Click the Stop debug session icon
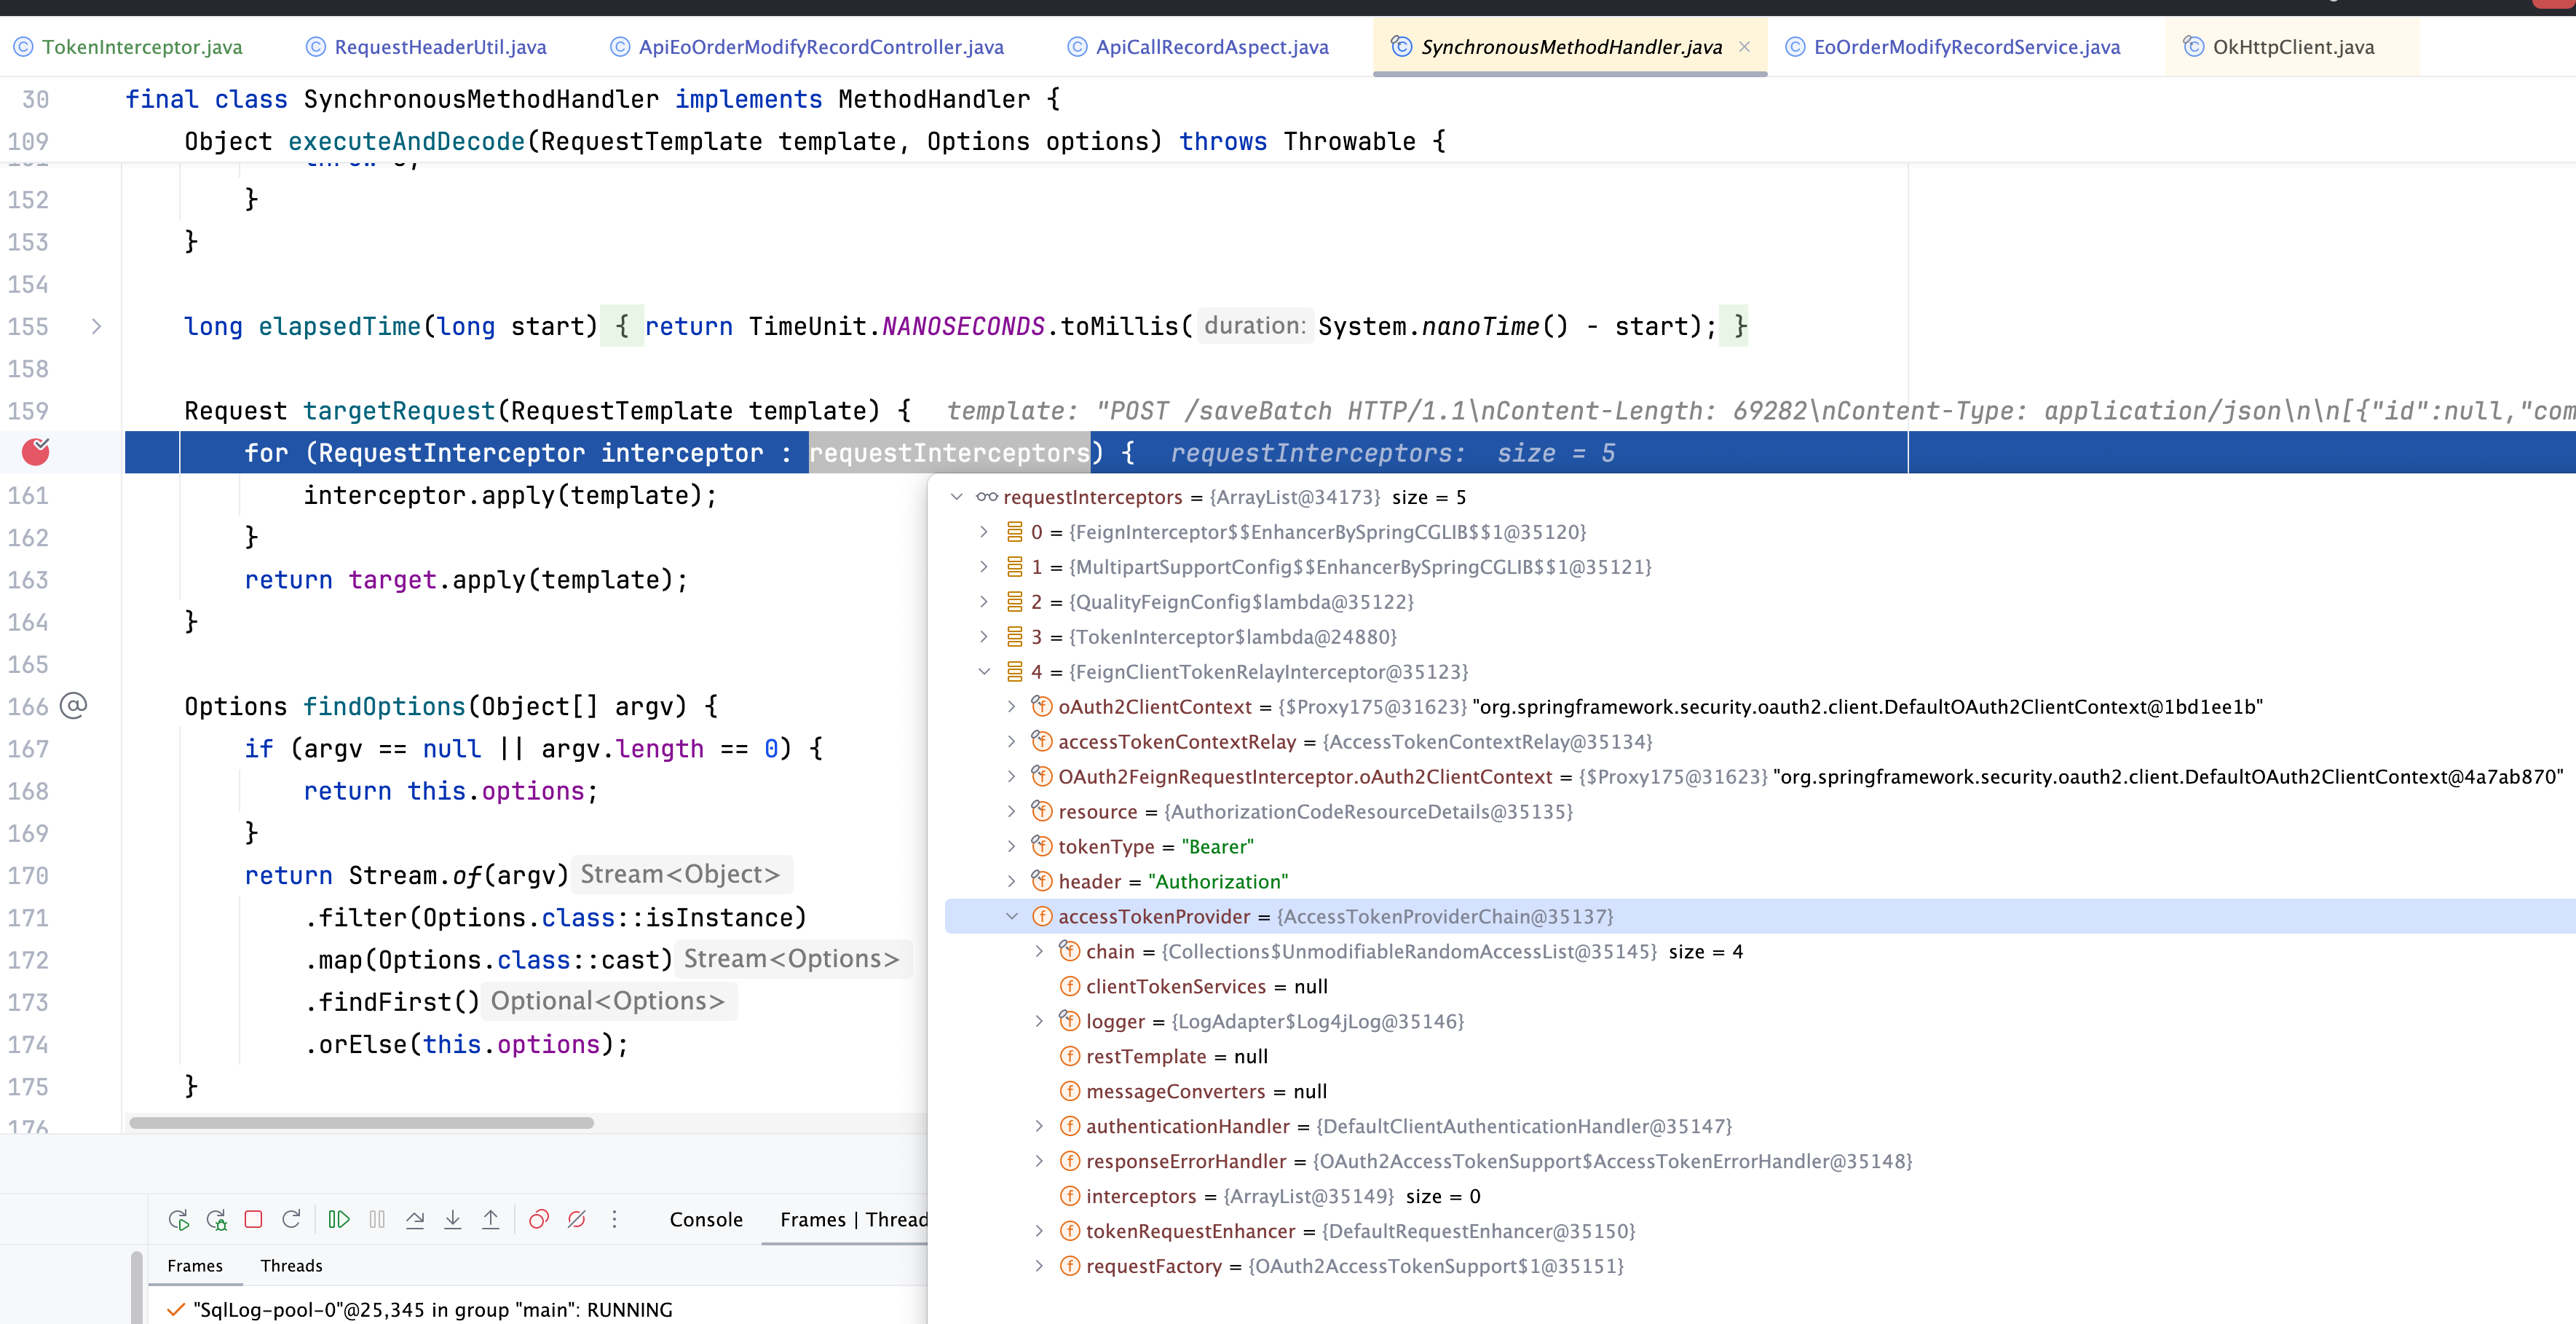 (x=253, y=1219)
